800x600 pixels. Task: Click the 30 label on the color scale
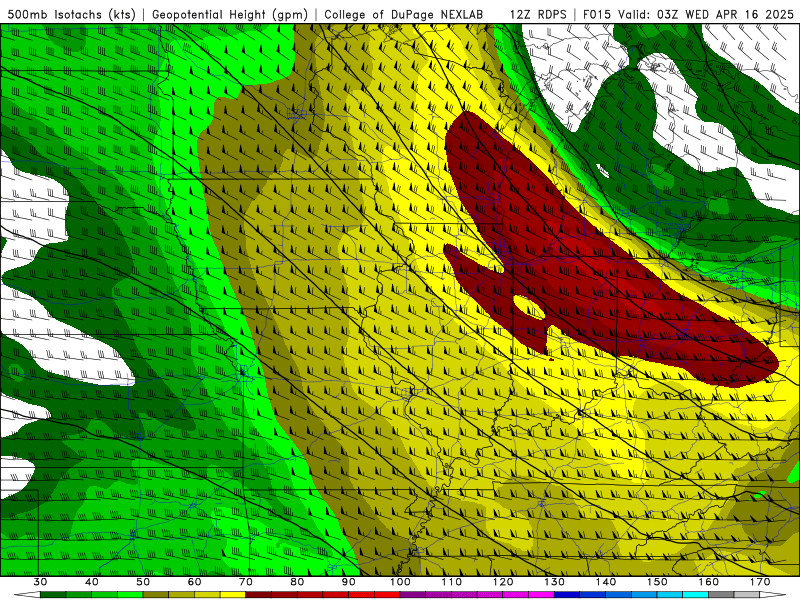40,582
